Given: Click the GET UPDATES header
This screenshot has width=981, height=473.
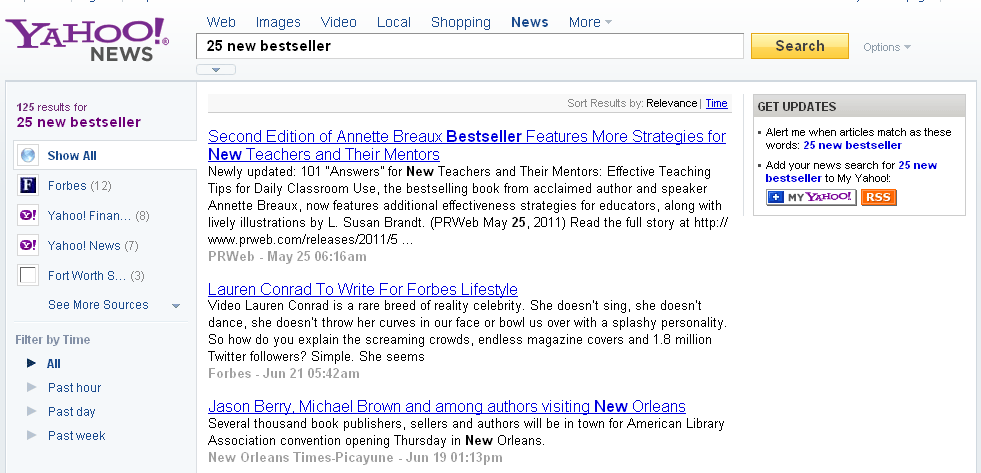Looking at the screenshot, I should 860,106.
